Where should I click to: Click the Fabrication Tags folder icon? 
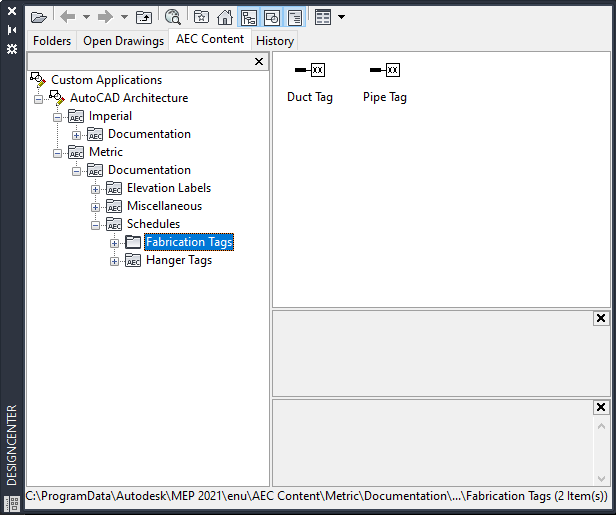(133, 242)
